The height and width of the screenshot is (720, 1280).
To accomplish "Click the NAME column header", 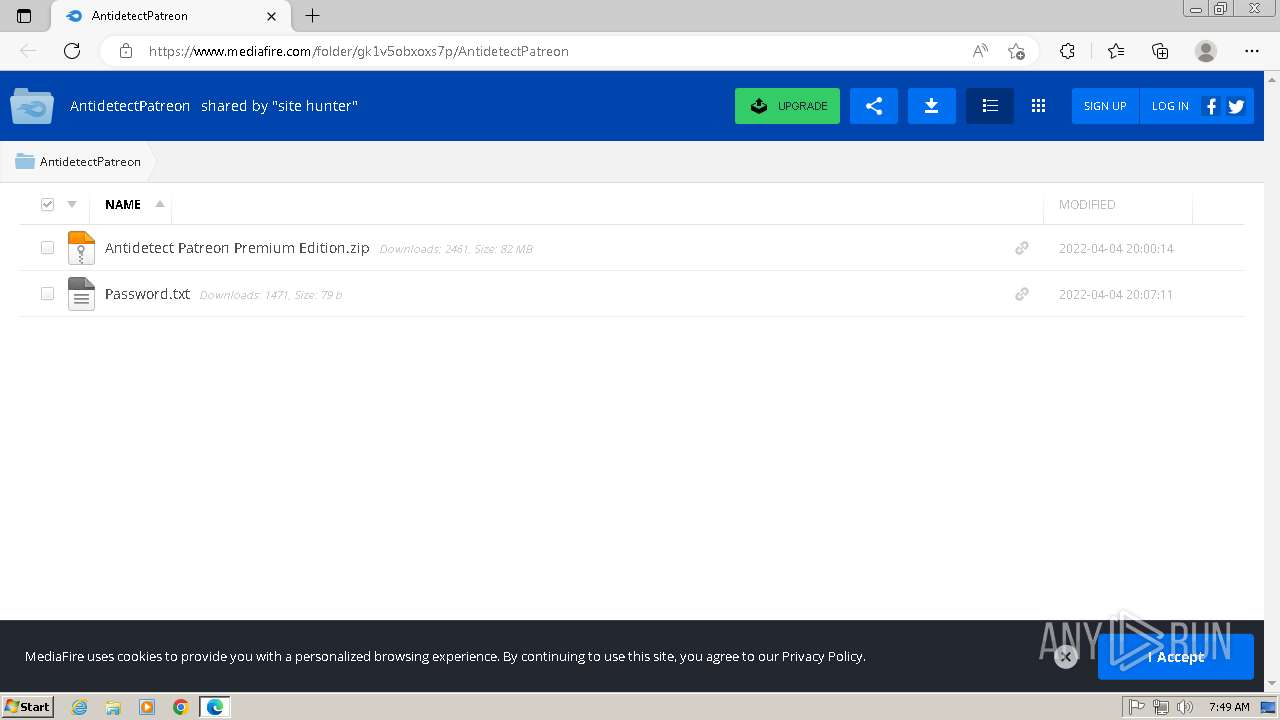I will pos(123,204).
